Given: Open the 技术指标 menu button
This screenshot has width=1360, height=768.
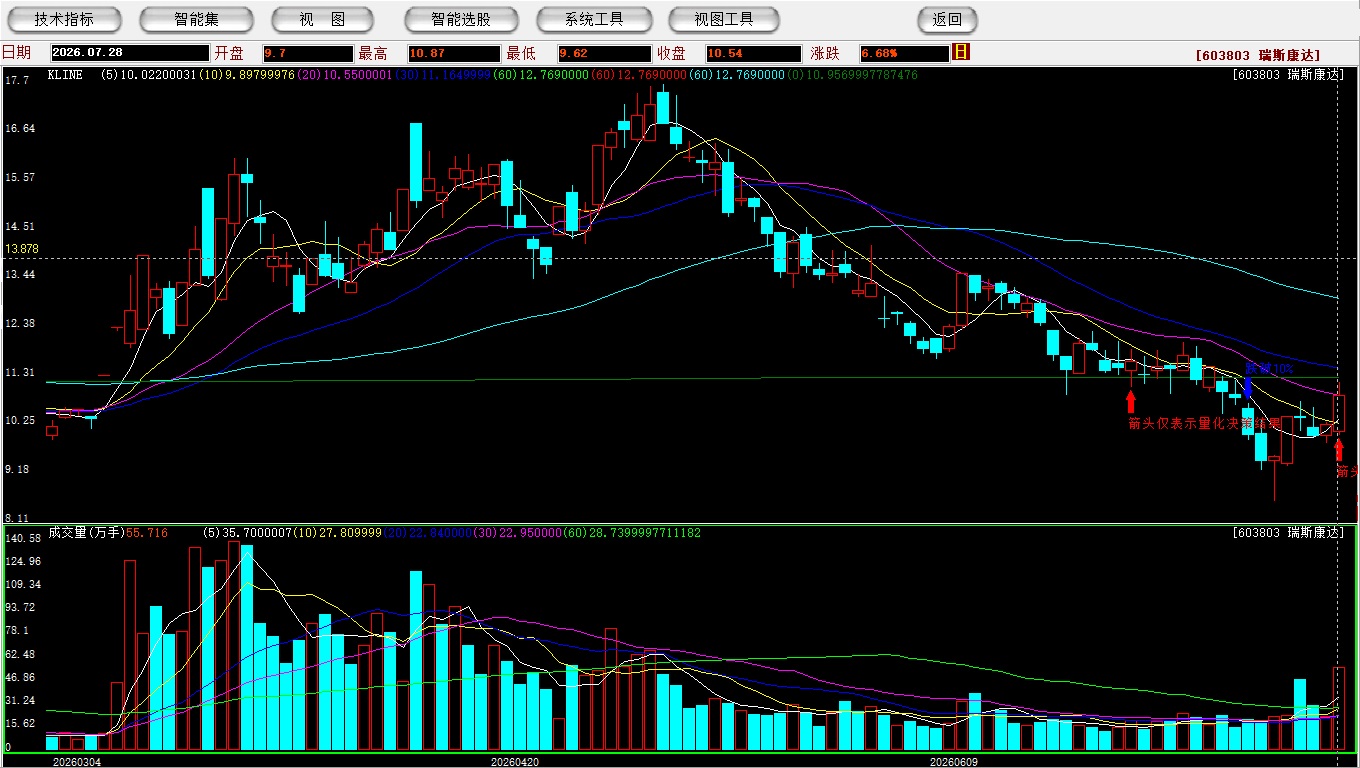Looking at the screenshot, I should tap(64, 19).
